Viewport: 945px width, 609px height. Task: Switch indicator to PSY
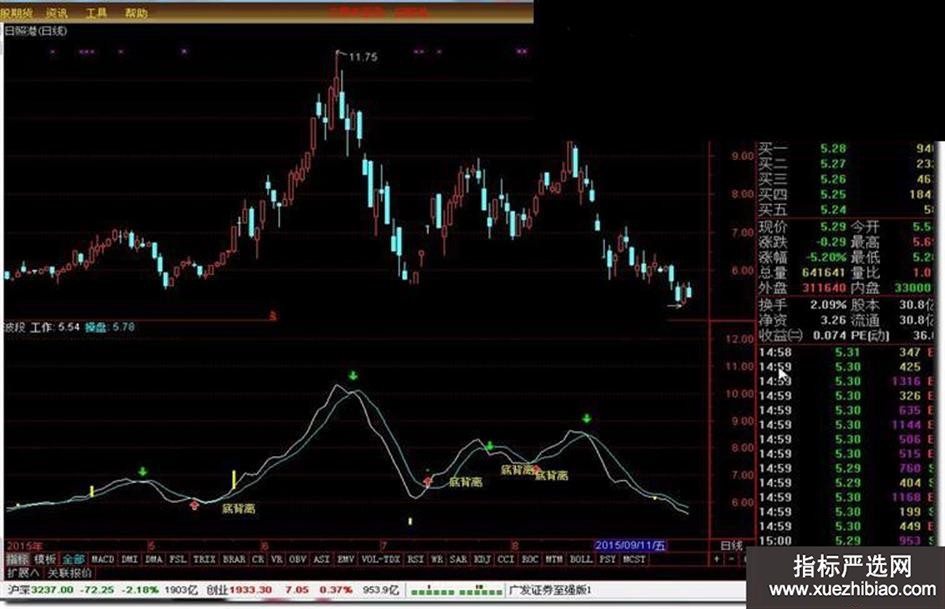[x=608, y=560]
